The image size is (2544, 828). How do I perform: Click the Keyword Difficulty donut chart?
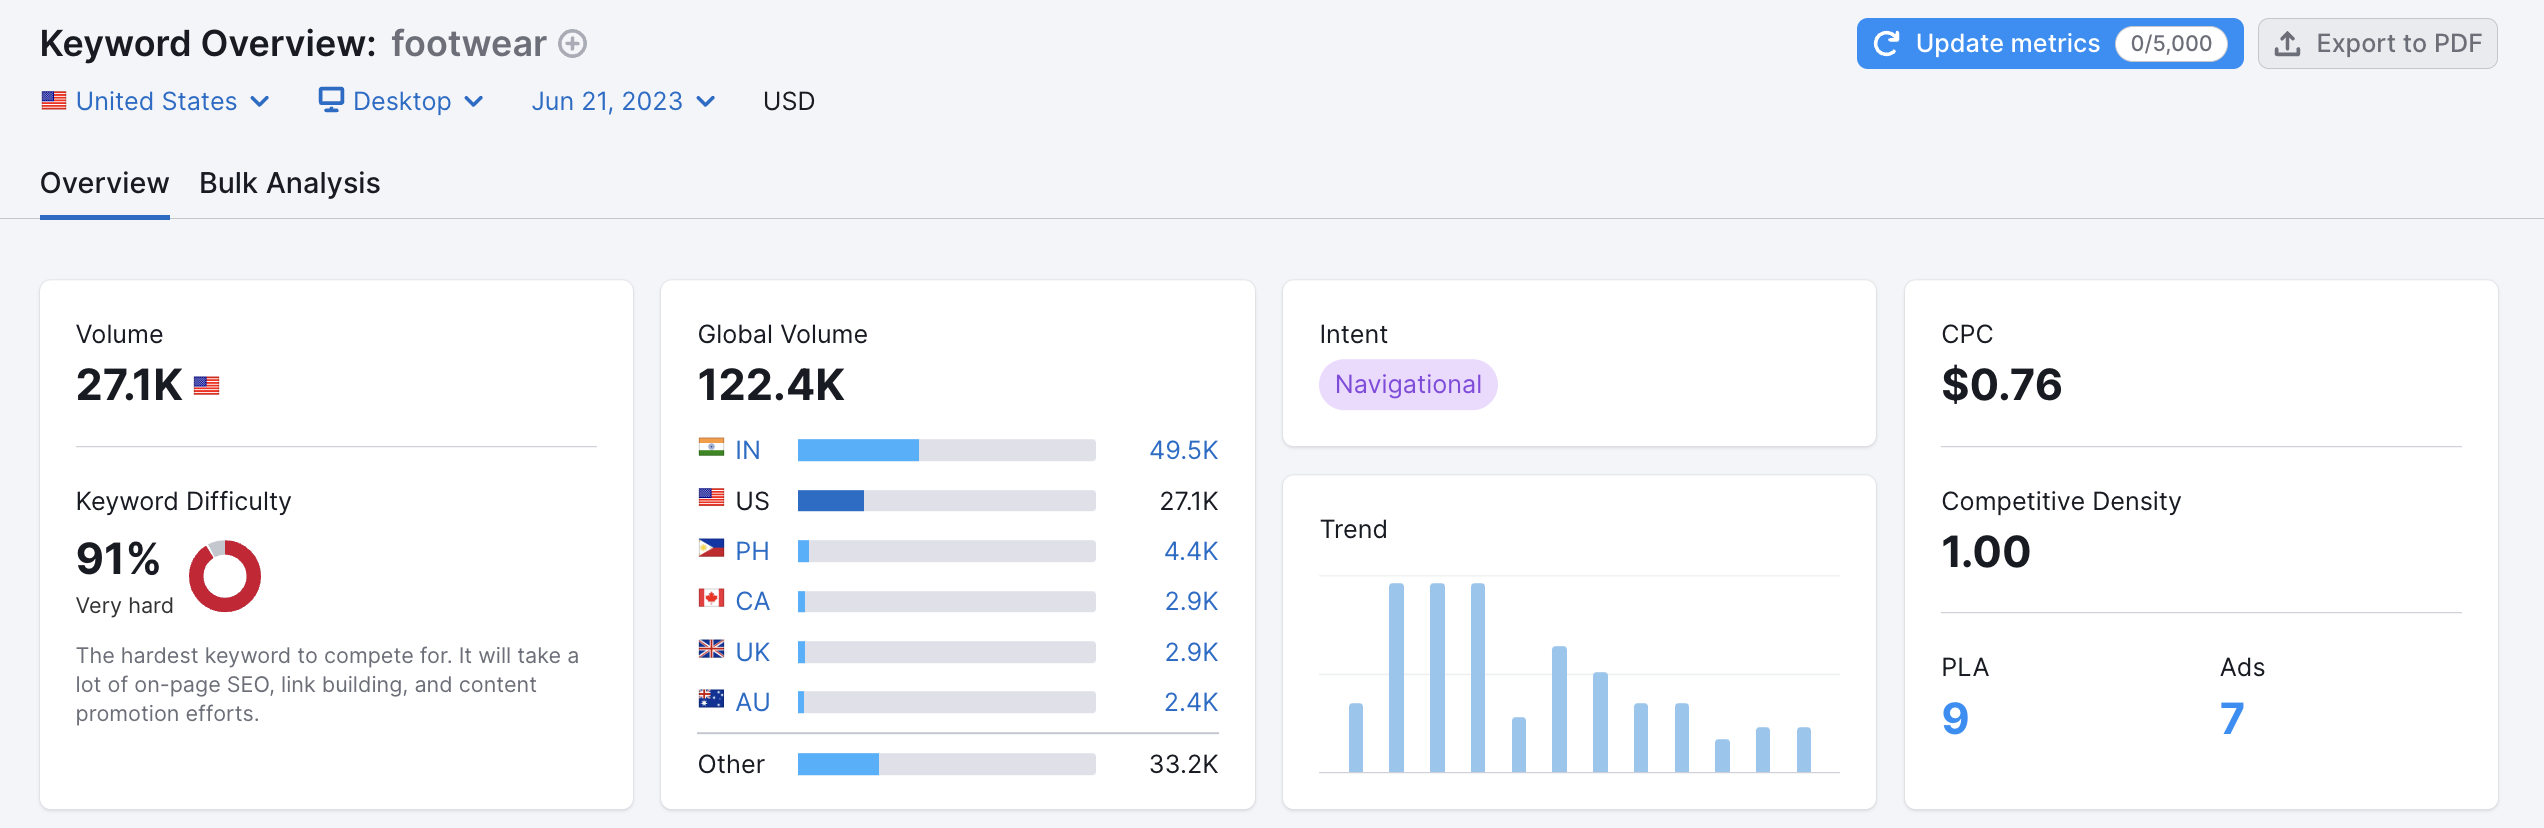click(x=225, y=576)
